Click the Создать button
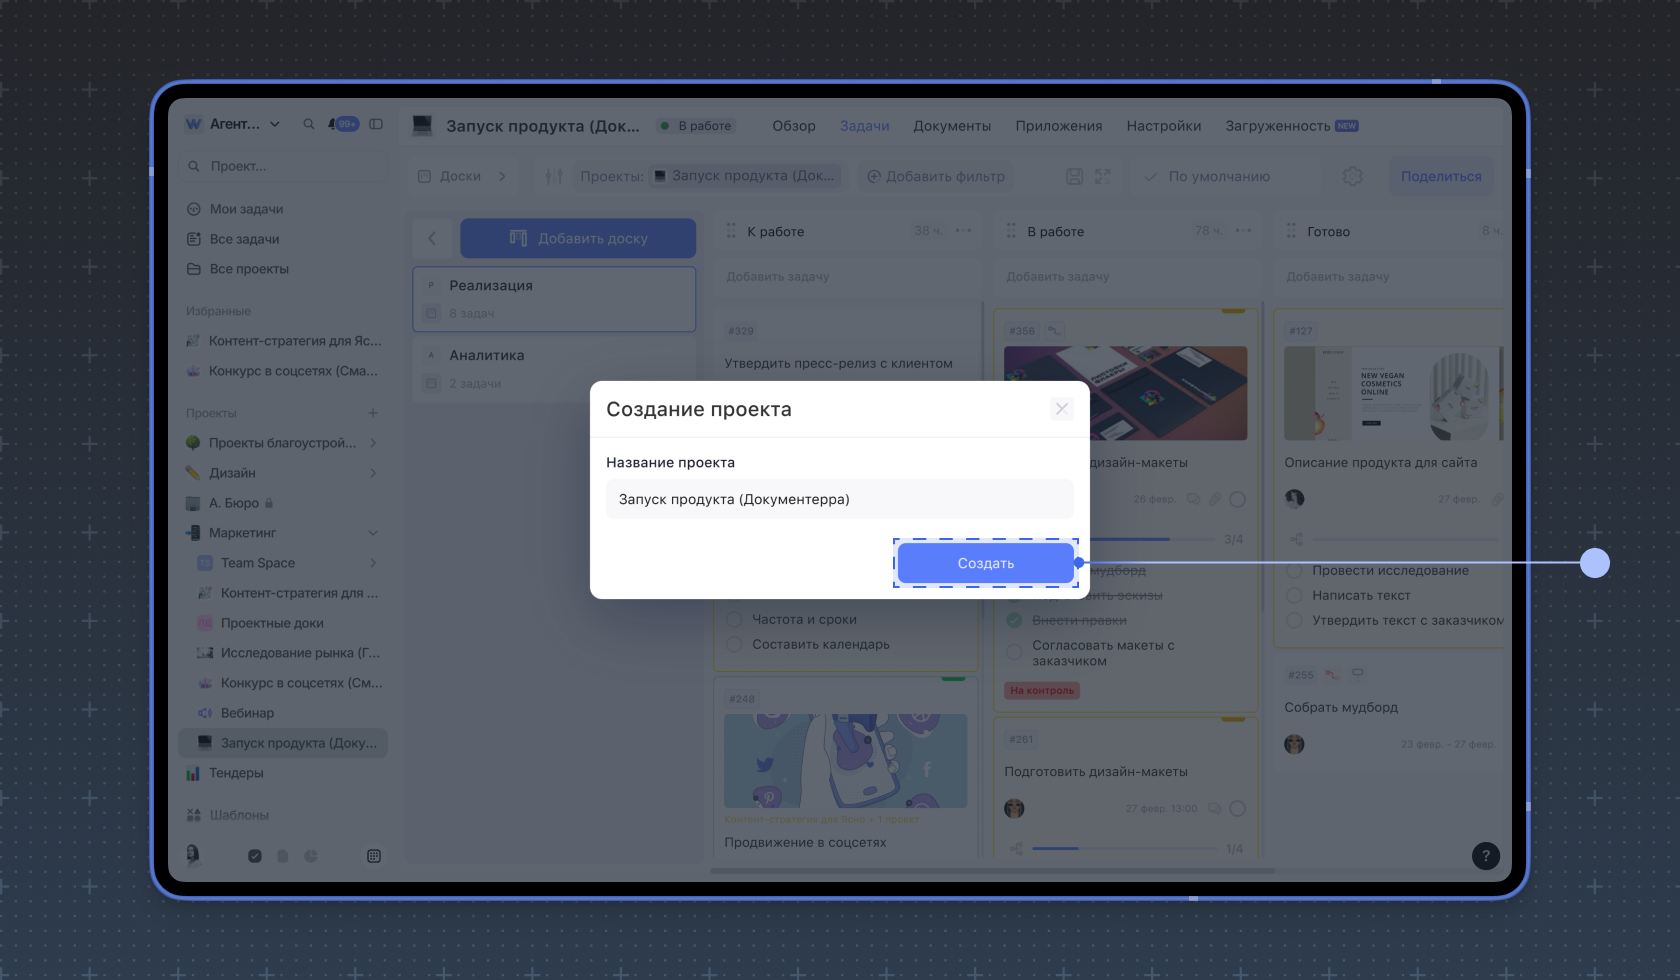This screenshot has width=1680, height=980. point(985,563)
